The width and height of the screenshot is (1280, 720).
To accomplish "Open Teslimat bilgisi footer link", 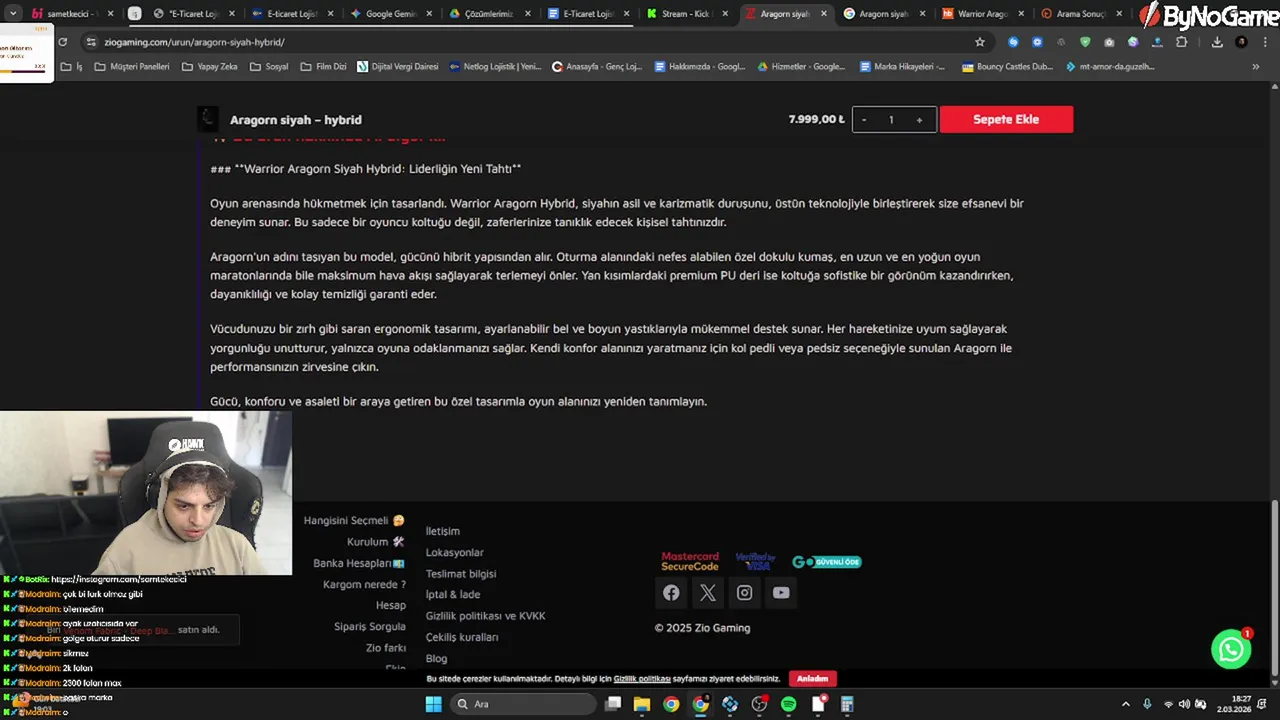I will (461, 574).
